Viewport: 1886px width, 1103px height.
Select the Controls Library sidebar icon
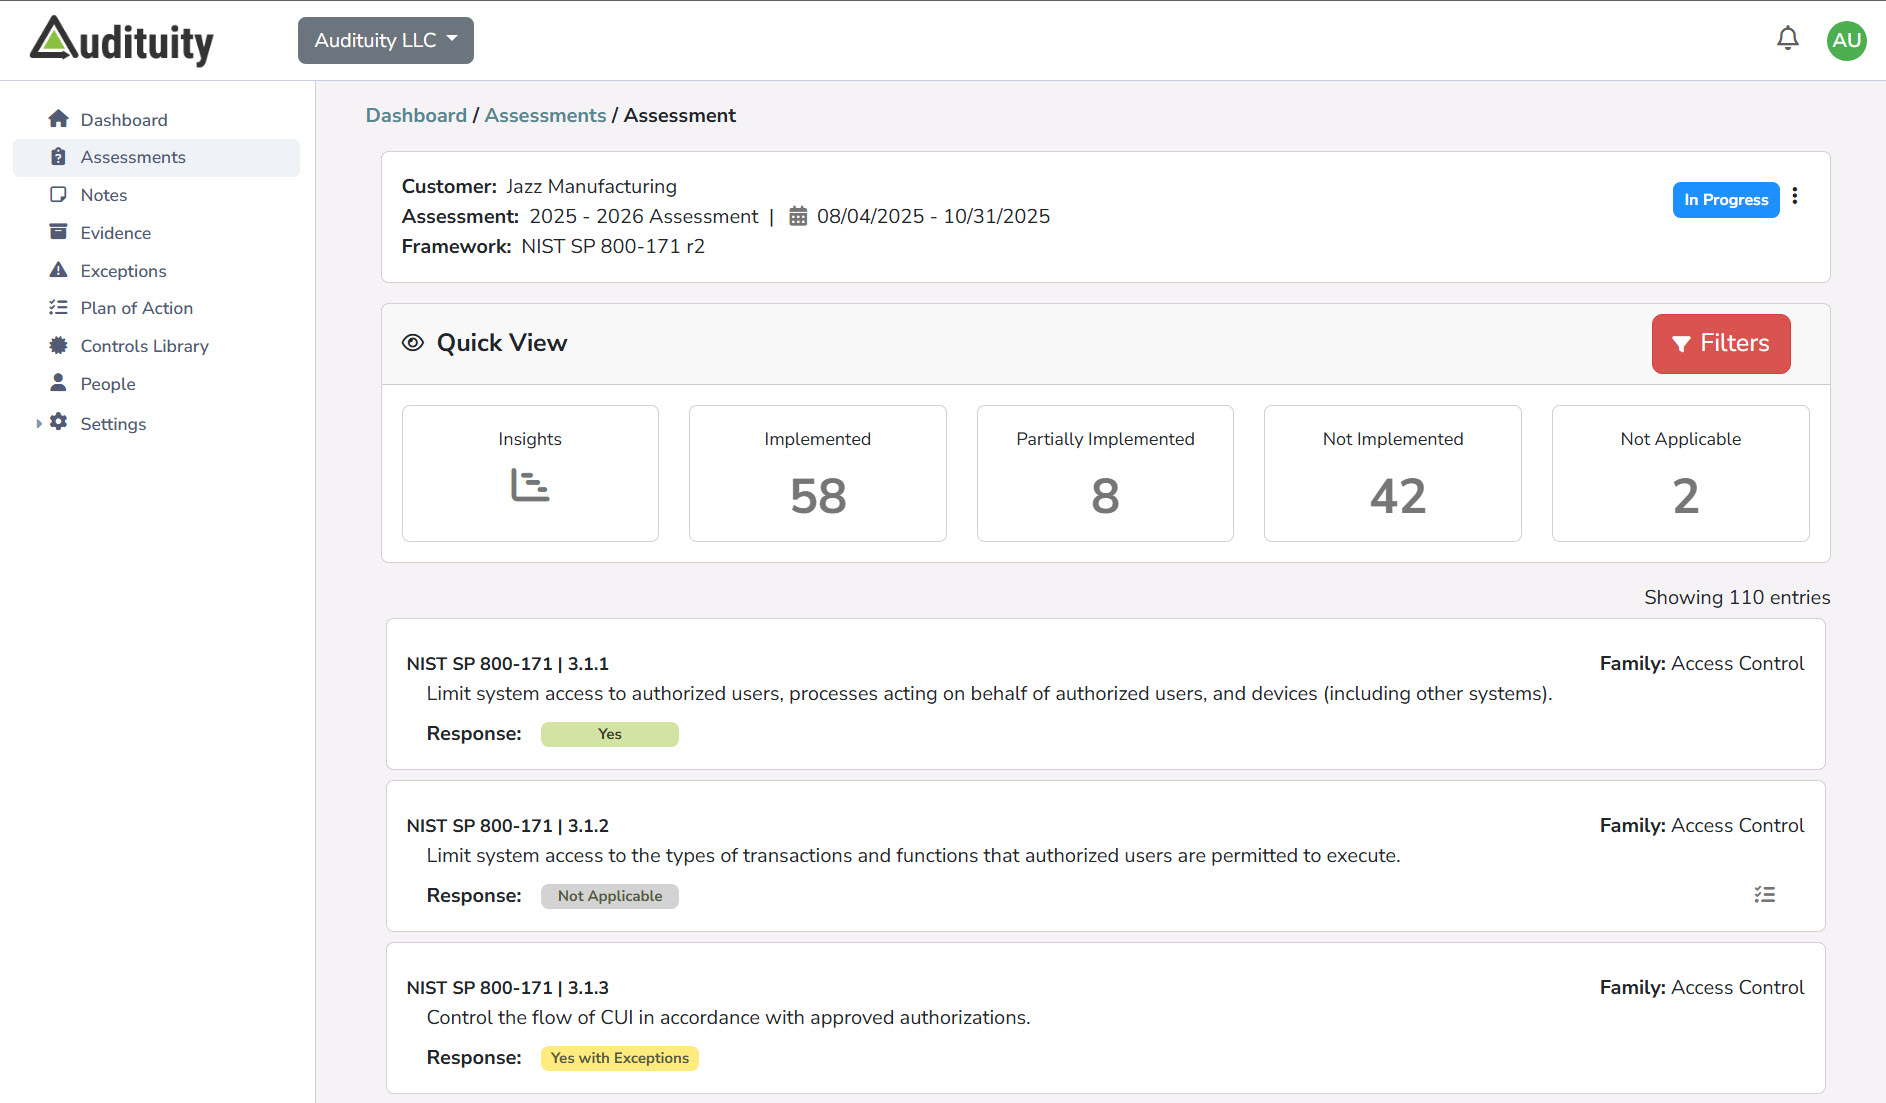click(59, 345)
